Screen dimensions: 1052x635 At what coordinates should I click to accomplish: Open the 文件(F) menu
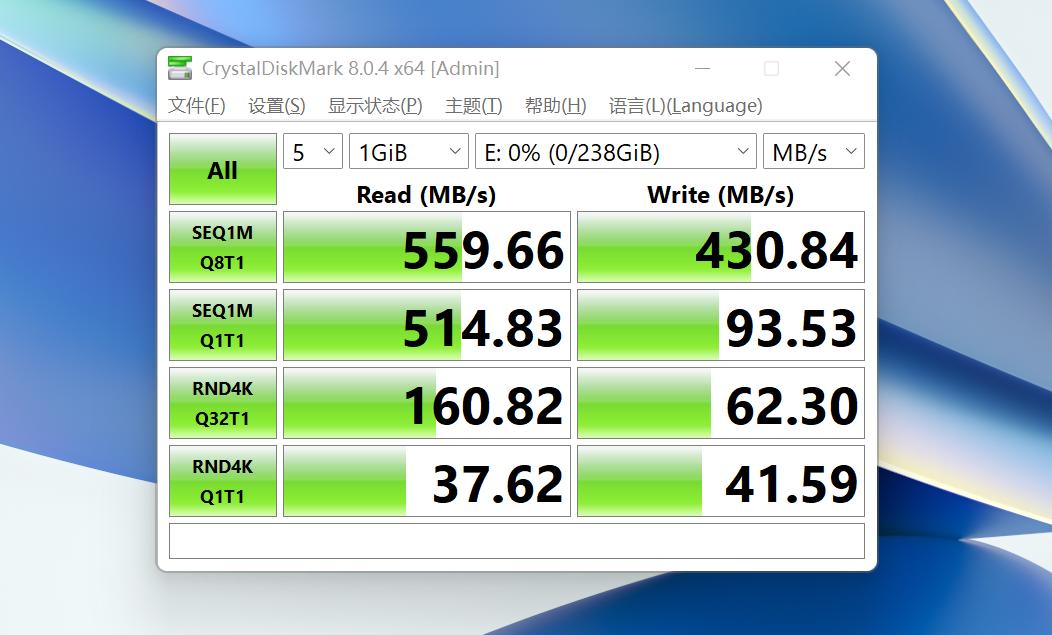click(x=197, y=105)
